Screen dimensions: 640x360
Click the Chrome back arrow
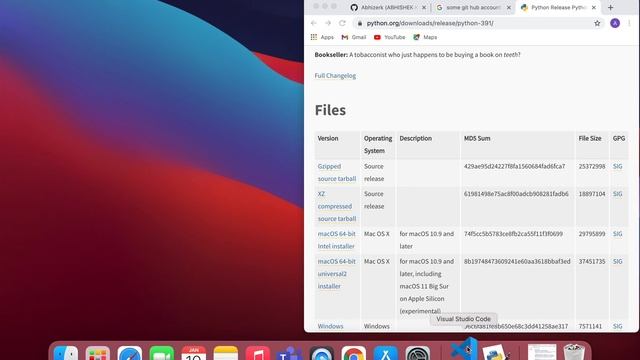click(313, 23)
